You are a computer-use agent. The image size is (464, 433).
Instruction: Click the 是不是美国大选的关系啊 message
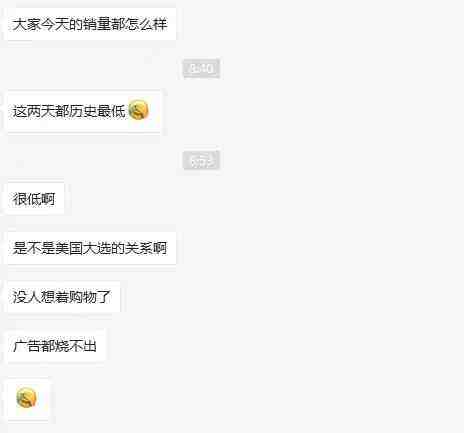tap(91, 248)
